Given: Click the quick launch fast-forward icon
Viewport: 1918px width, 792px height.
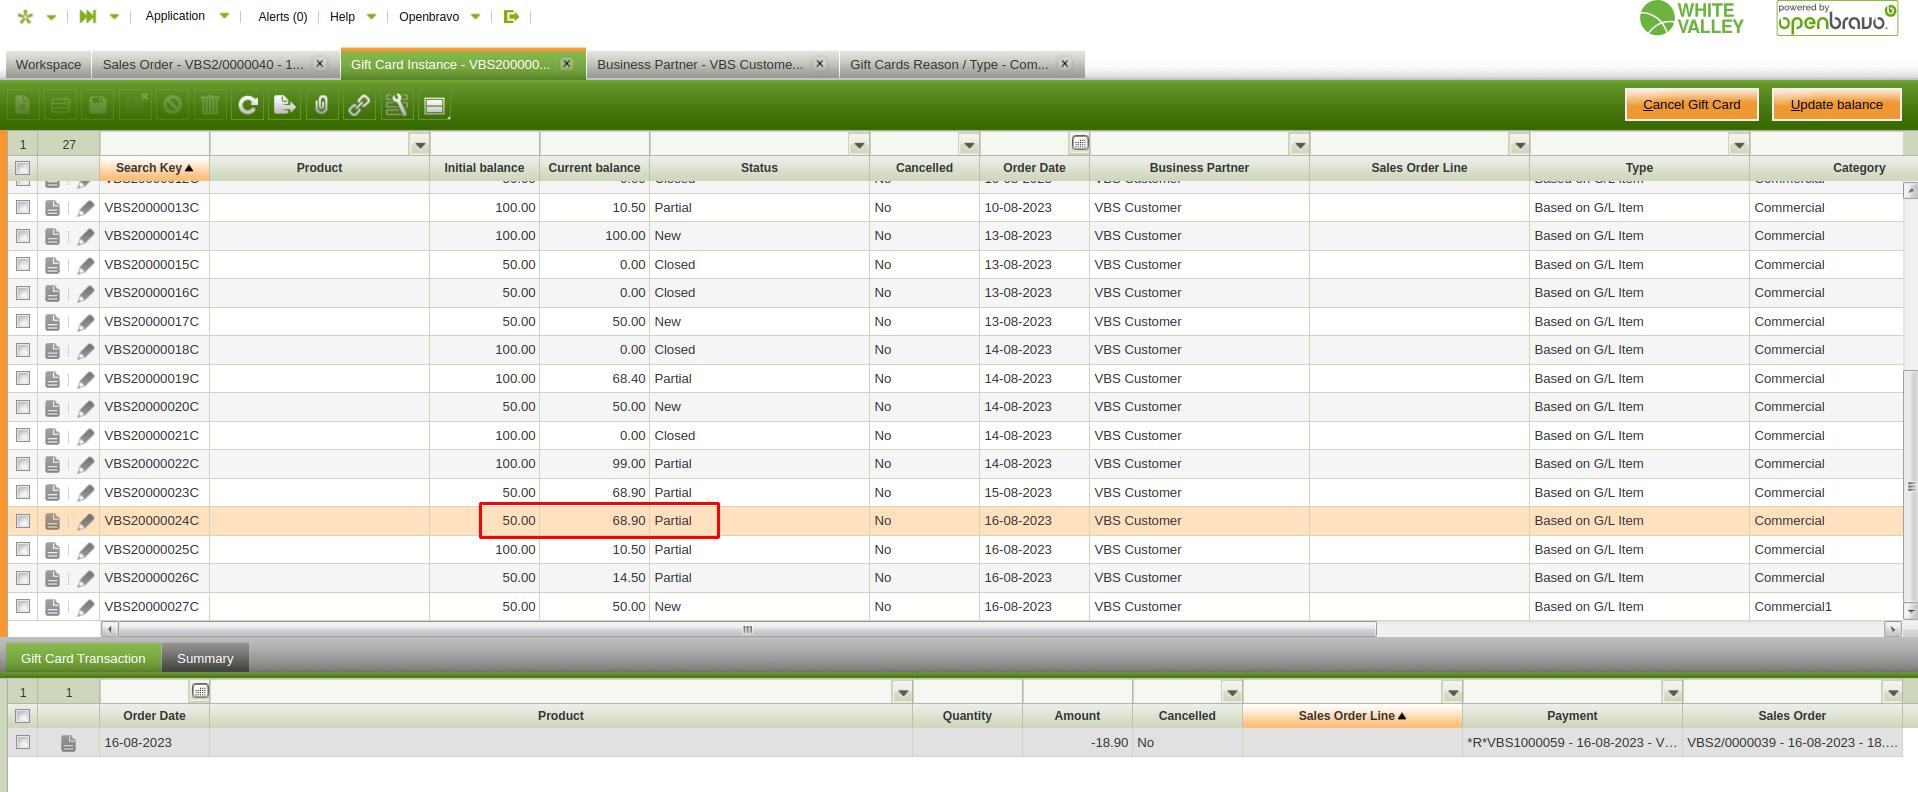Looking at the screenshot, I should [88, 16].
